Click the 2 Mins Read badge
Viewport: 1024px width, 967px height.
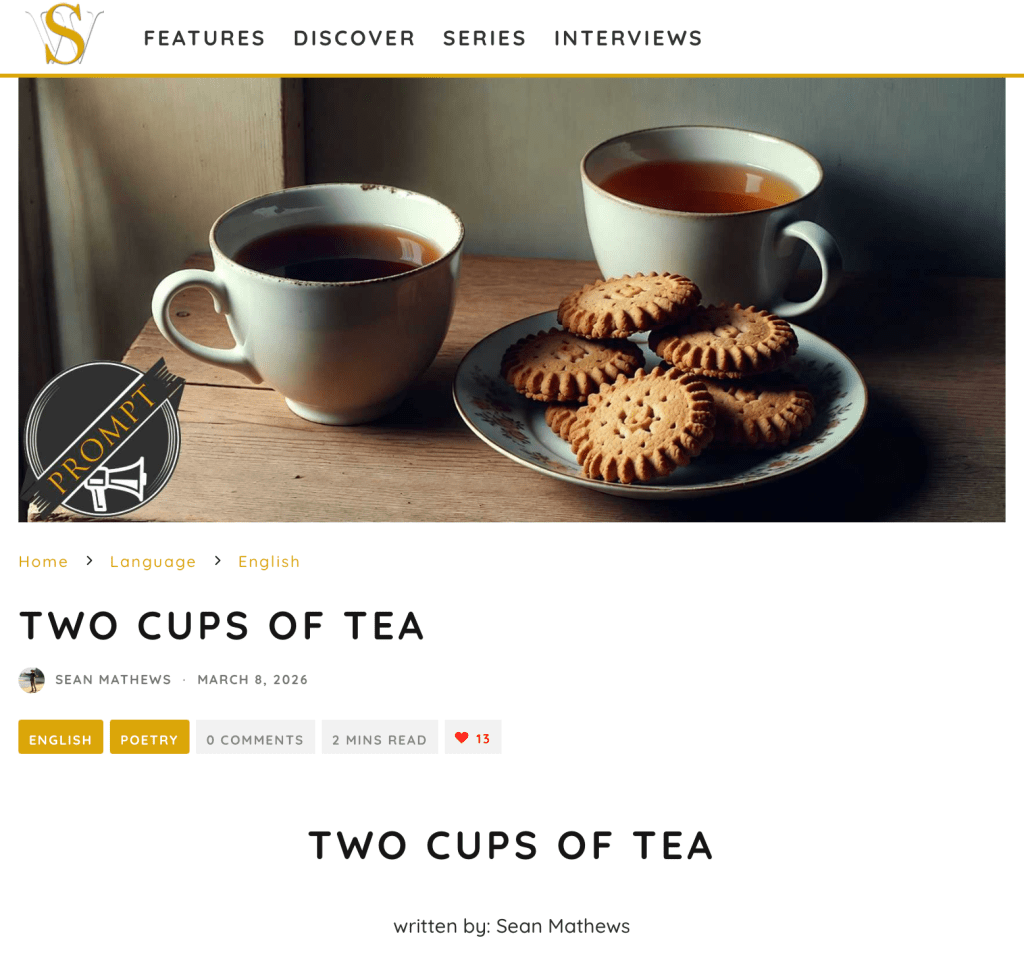pos(379,737)
